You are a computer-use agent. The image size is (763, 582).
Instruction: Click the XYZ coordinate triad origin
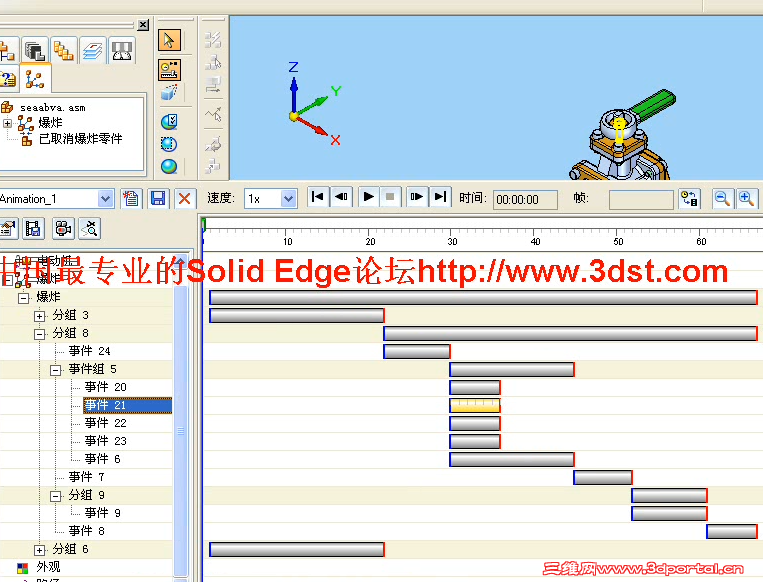[293, 116]
